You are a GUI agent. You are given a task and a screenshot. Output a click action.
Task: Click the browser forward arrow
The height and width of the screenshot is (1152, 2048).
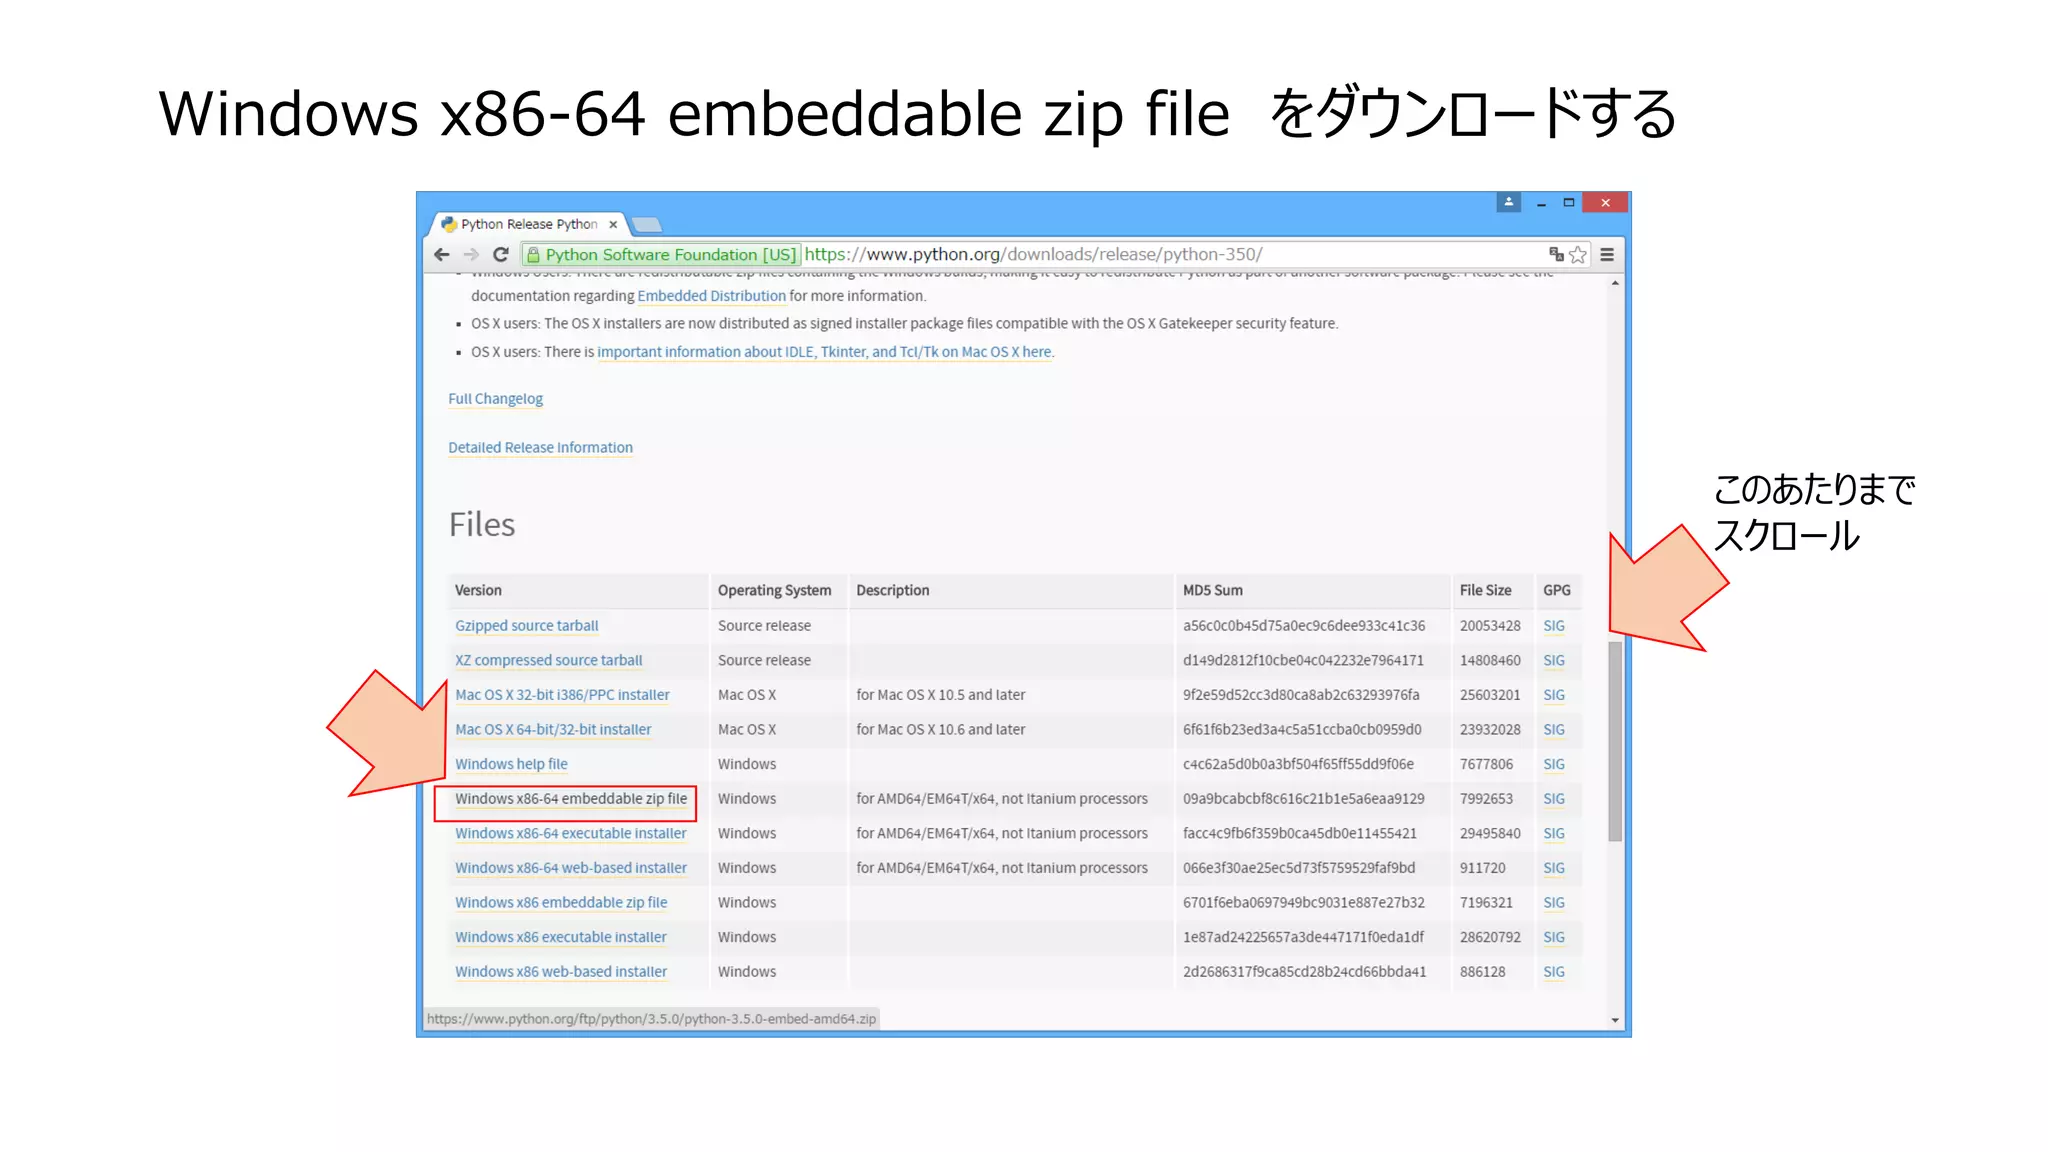(x=471, y=255)
